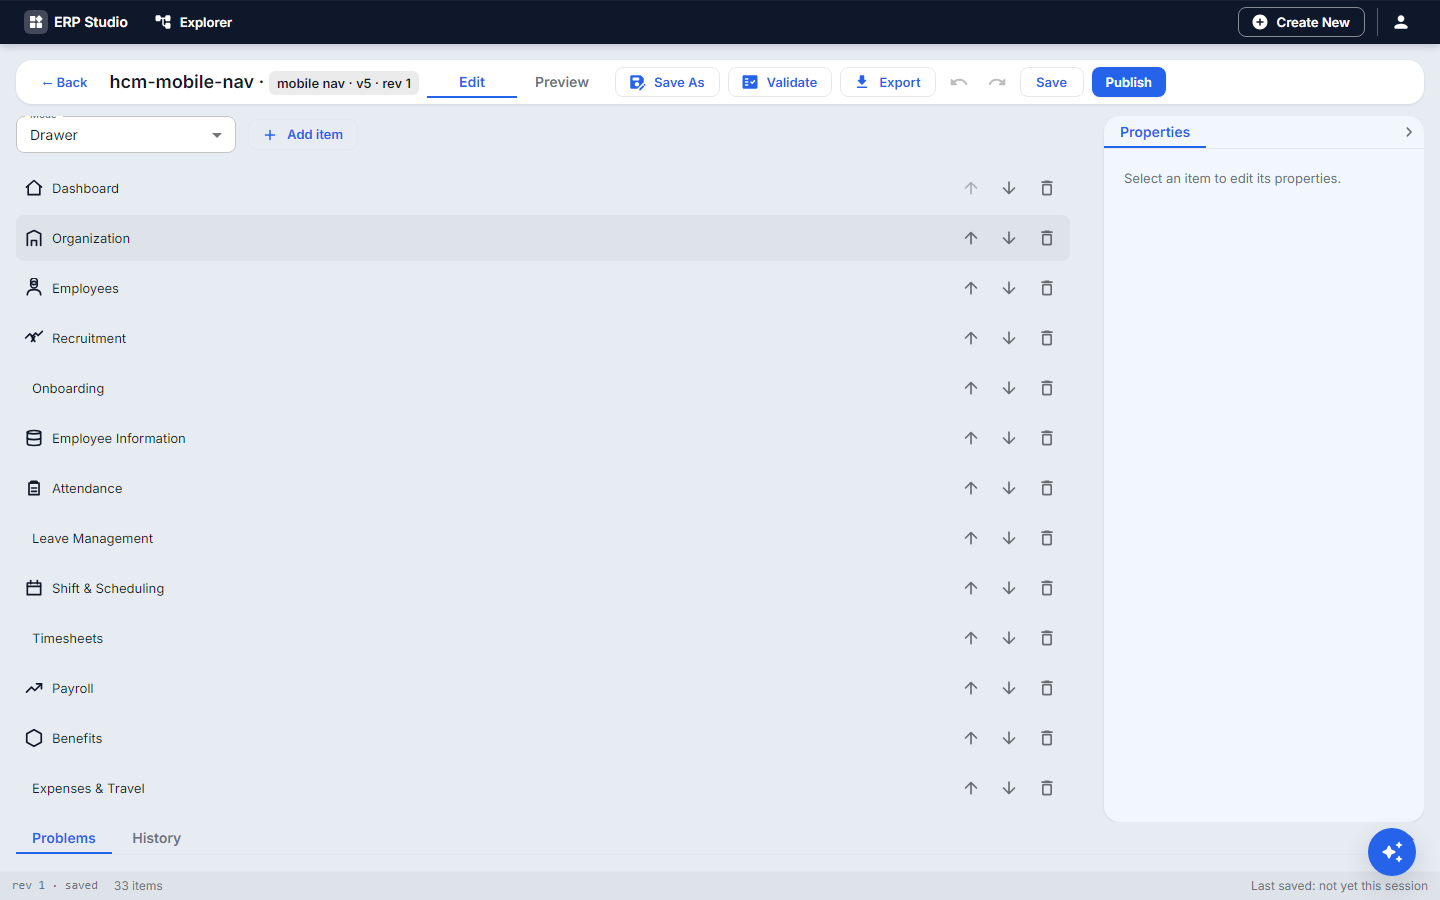Select the Onboarding nav item
Viewport: 1440px width, 900px height.
coord(543,388)
